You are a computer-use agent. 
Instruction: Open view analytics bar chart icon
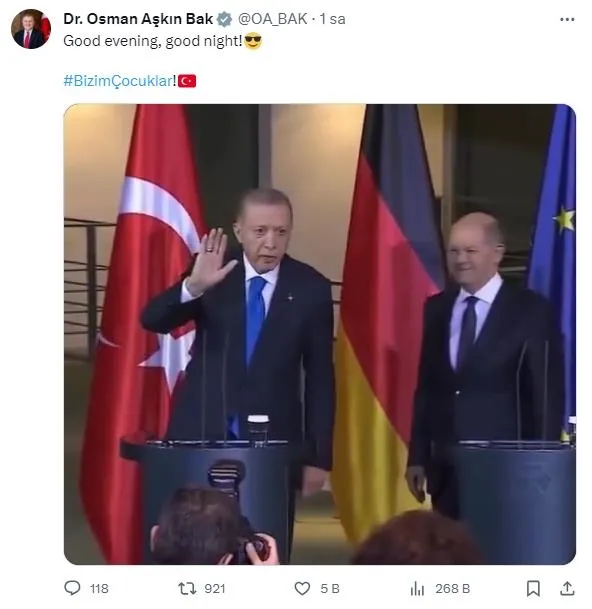418,588
